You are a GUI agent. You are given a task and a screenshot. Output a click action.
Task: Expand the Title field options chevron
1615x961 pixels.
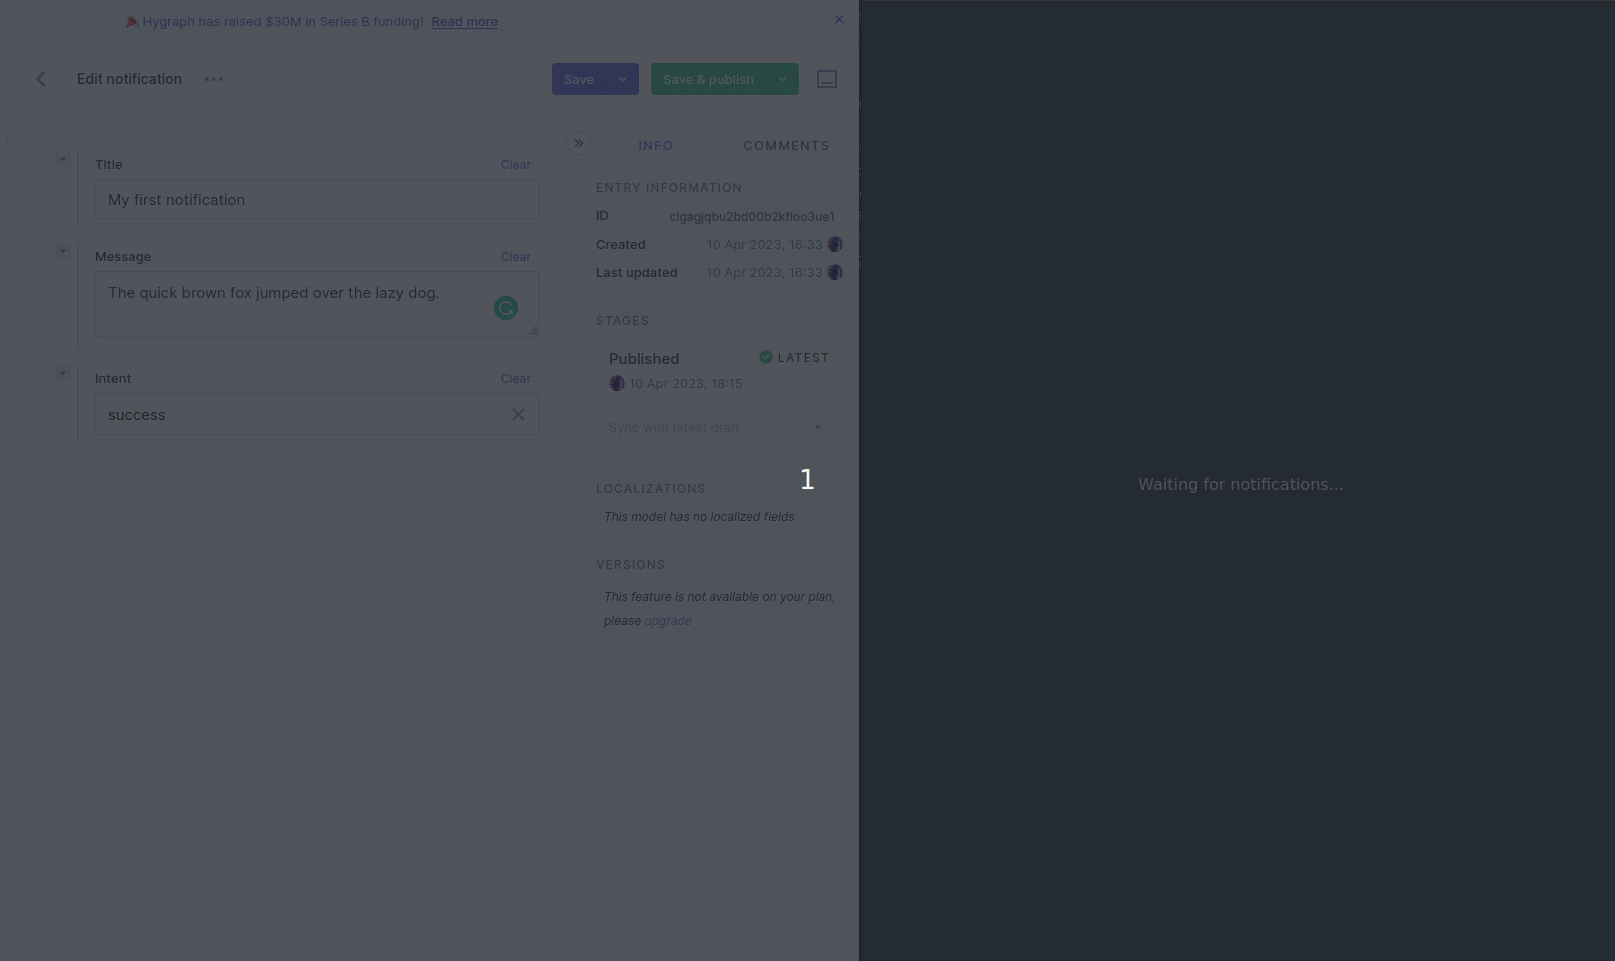tap(63, 158)
